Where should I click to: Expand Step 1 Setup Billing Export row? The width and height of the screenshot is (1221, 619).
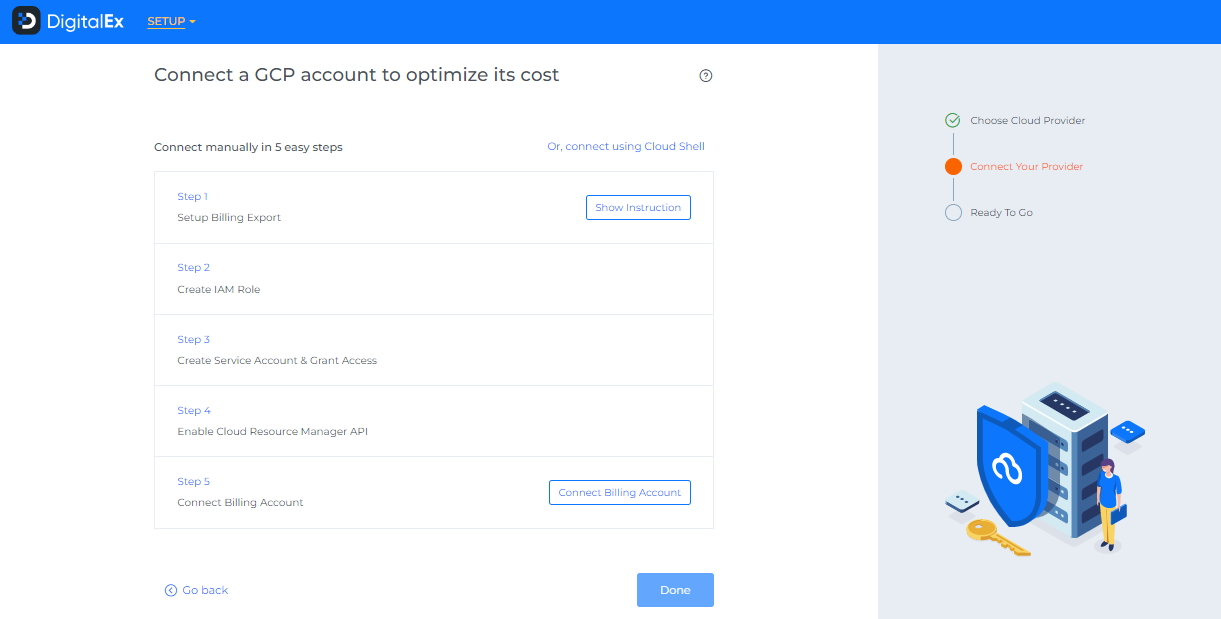(x=434, y=208)
